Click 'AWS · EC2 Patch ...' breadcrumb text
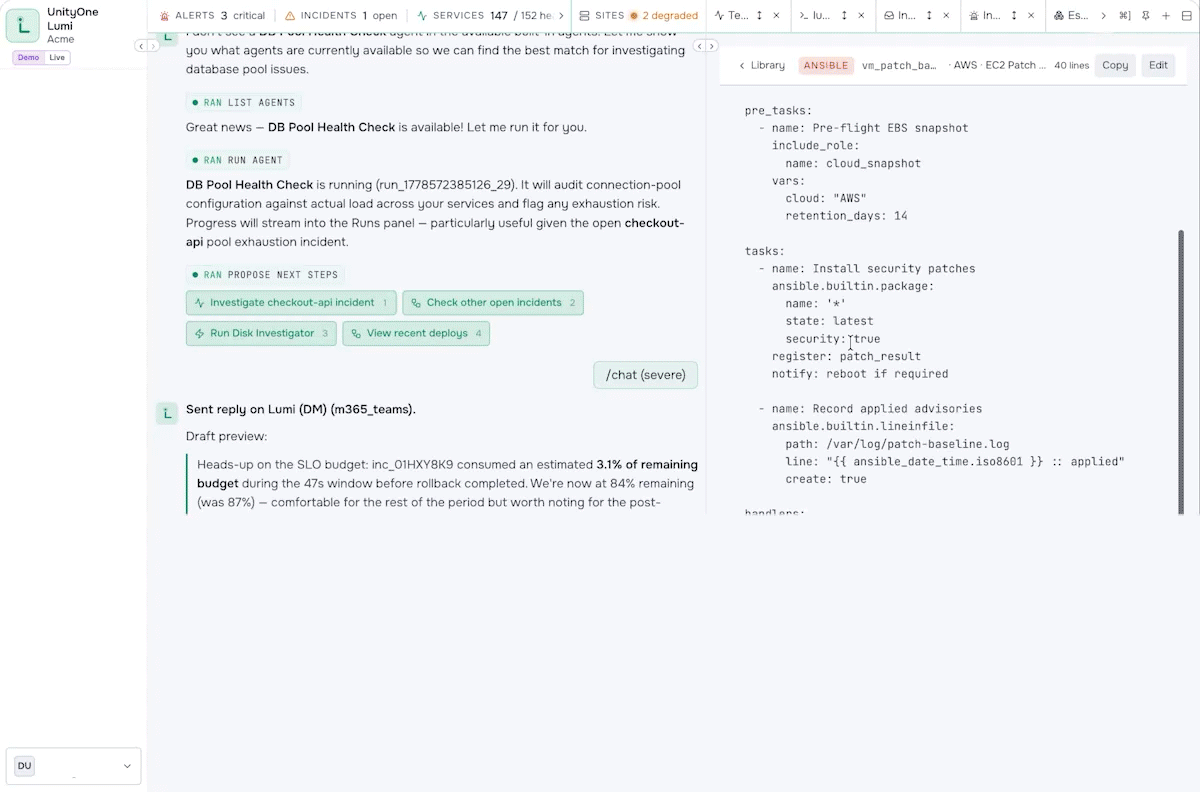 pyautogui.click(x=997, y=65)
